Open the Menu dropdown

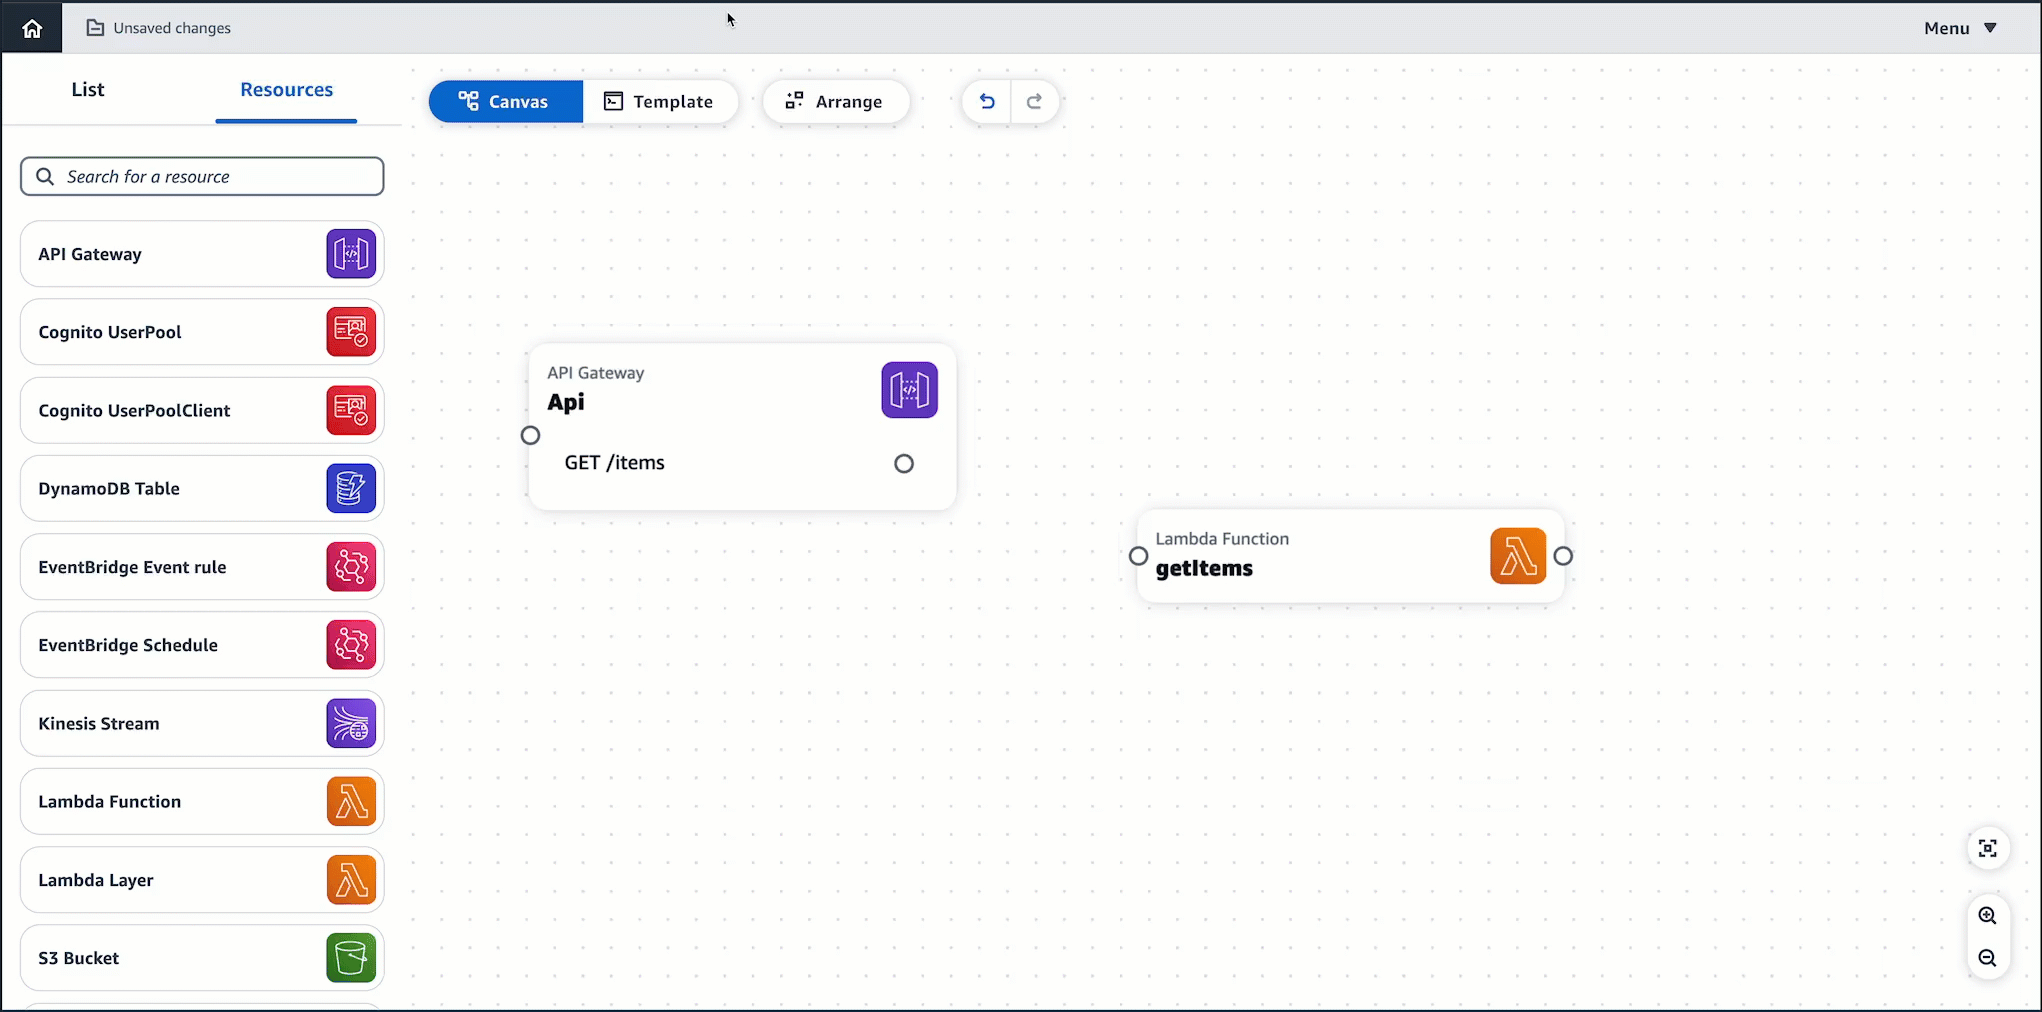click(1958, 28)
